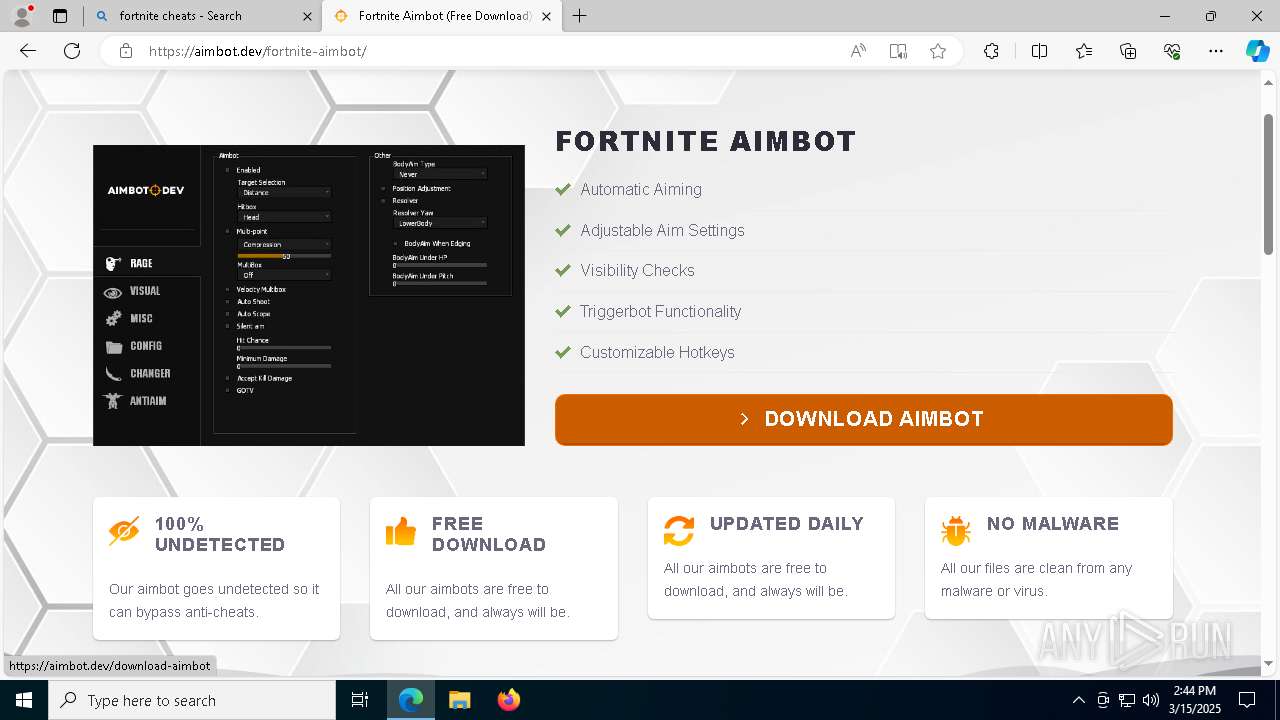Viewport: 1280px width, 720px height.
Task: Click the 'NO MALWARE' card title
Action: tap(1053, 523)
